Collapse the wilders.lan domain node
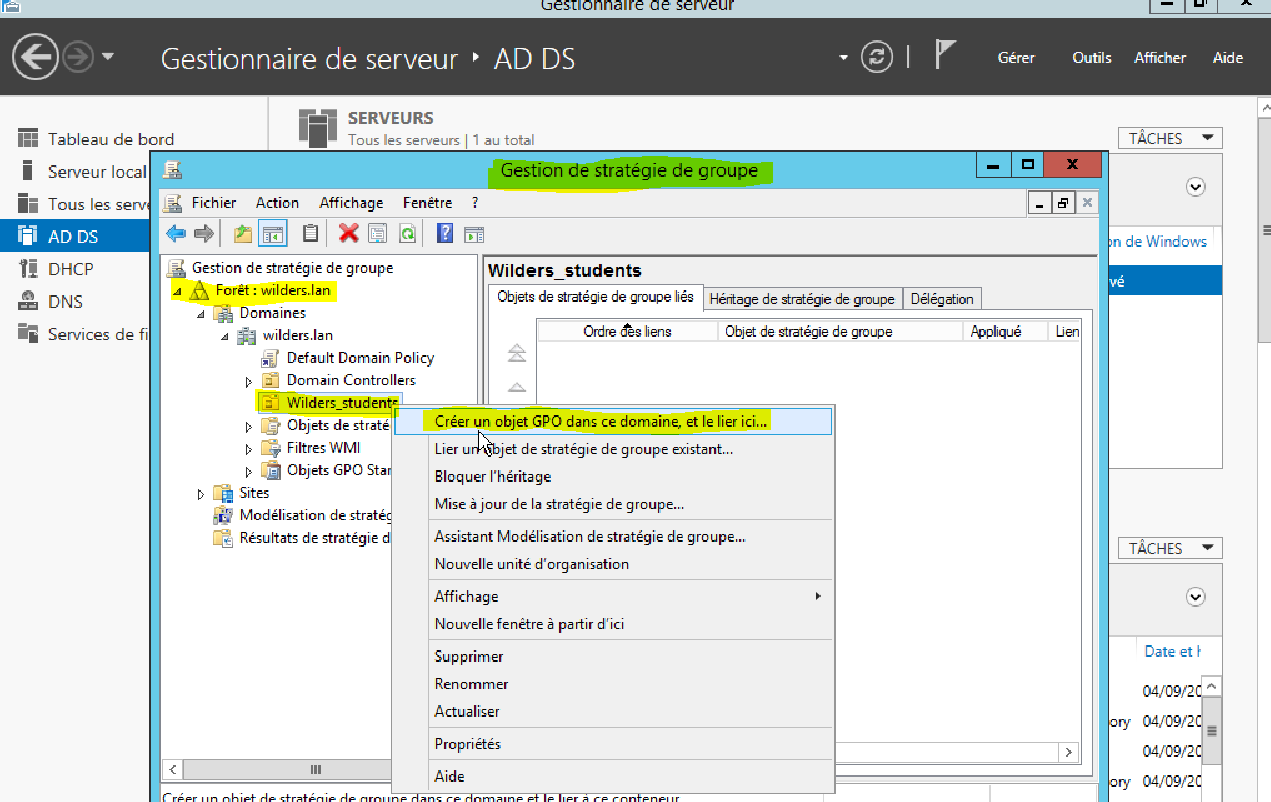Screen dimensions: 1271x802 point(225,335)
